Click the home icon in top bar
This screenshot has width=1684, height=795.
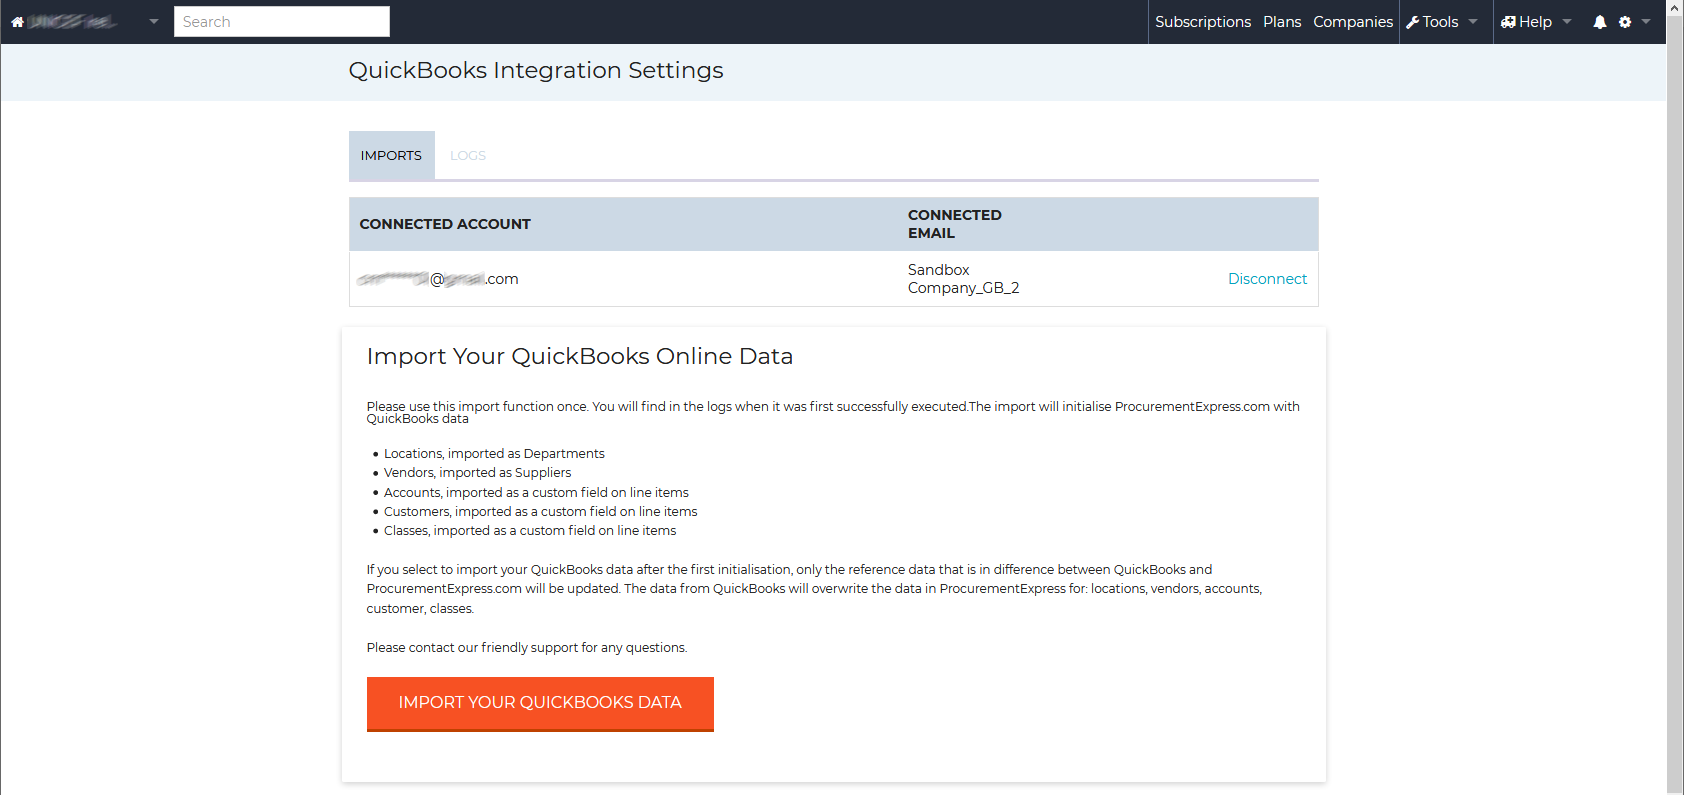click(17, 22)
